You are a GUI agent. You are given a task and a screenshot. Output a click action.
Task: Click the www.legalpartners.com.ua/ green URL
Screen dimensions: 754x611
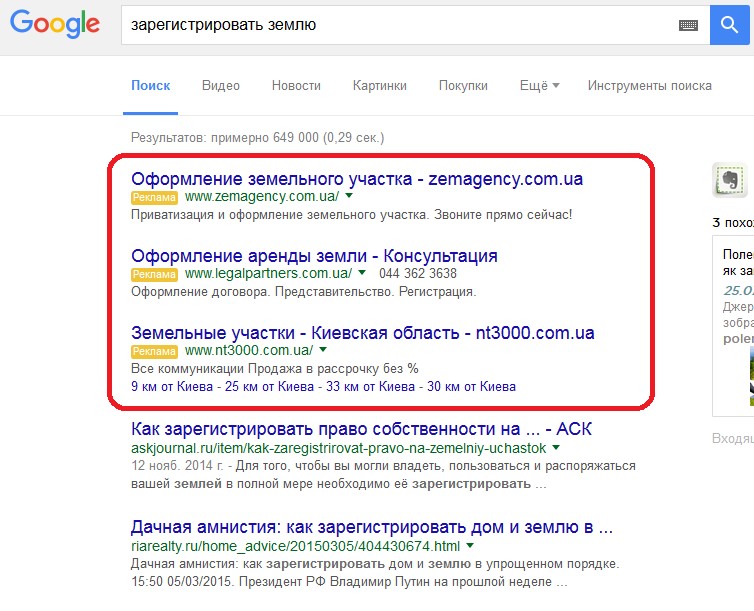click(268, 273)
